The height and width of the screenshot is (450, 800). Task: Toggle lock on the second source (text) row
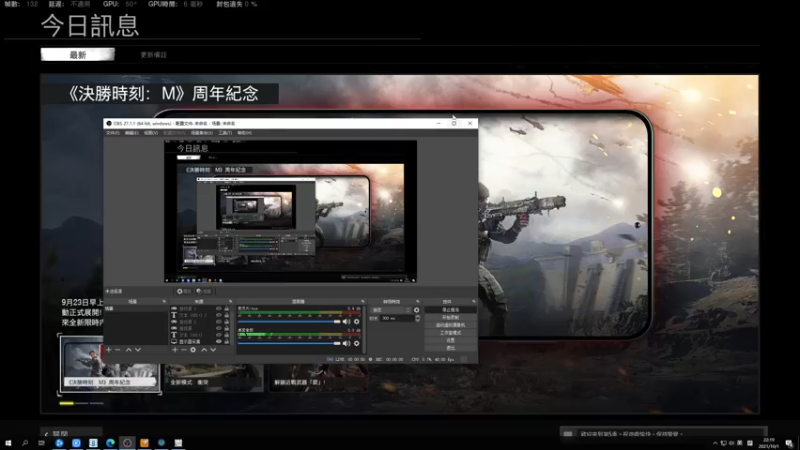tap(227, 315)
